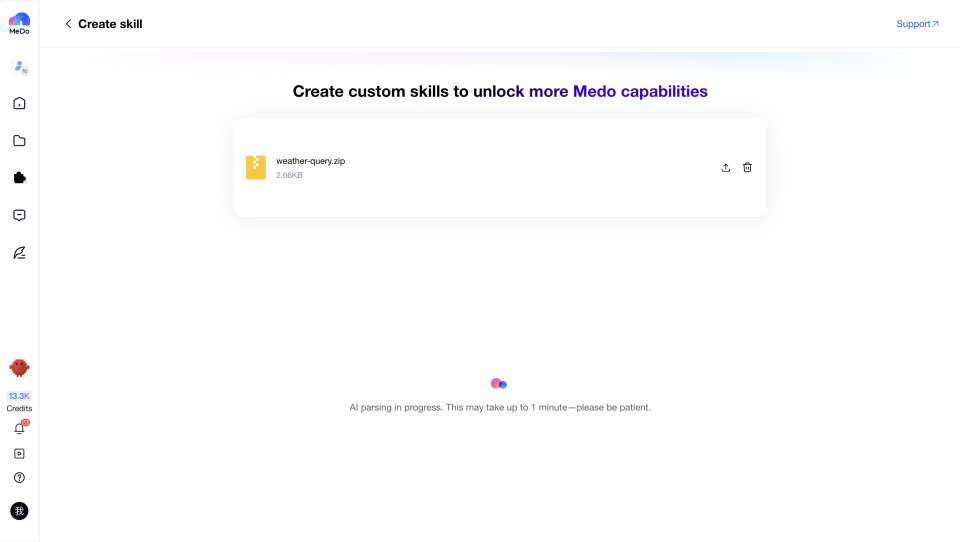Select the puzzle-piece skills icon

[20, 178]
